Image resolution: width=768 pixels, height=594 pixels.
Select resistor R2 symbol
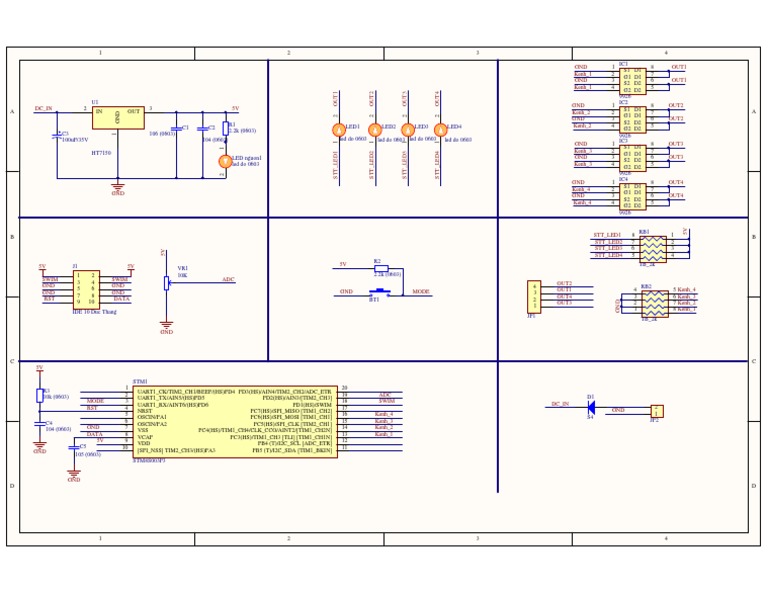pyautogui.click(x=381, y=268)
